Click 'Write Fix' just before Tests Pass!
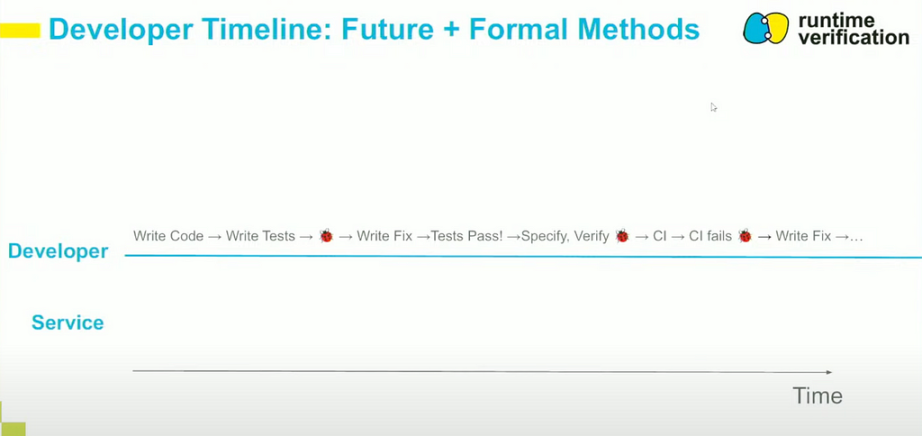Screen dimensions: 922x436 tap(385, 237)
